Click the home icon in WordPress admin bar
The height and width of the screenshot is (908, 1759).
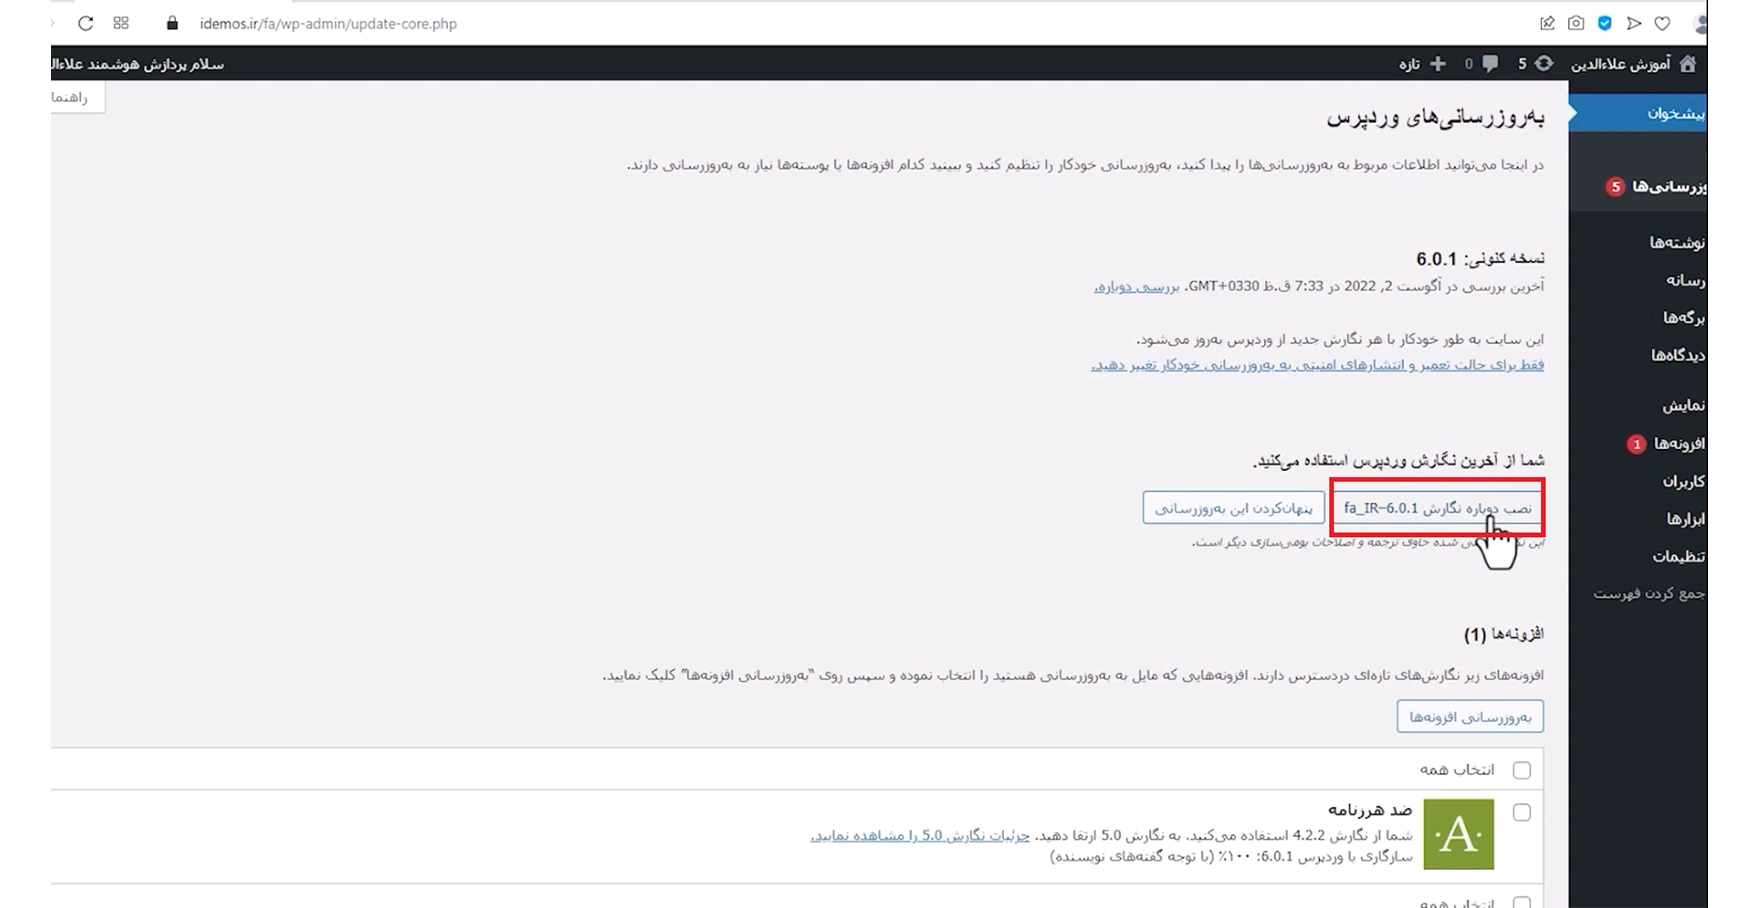(x=1688, y=63)
